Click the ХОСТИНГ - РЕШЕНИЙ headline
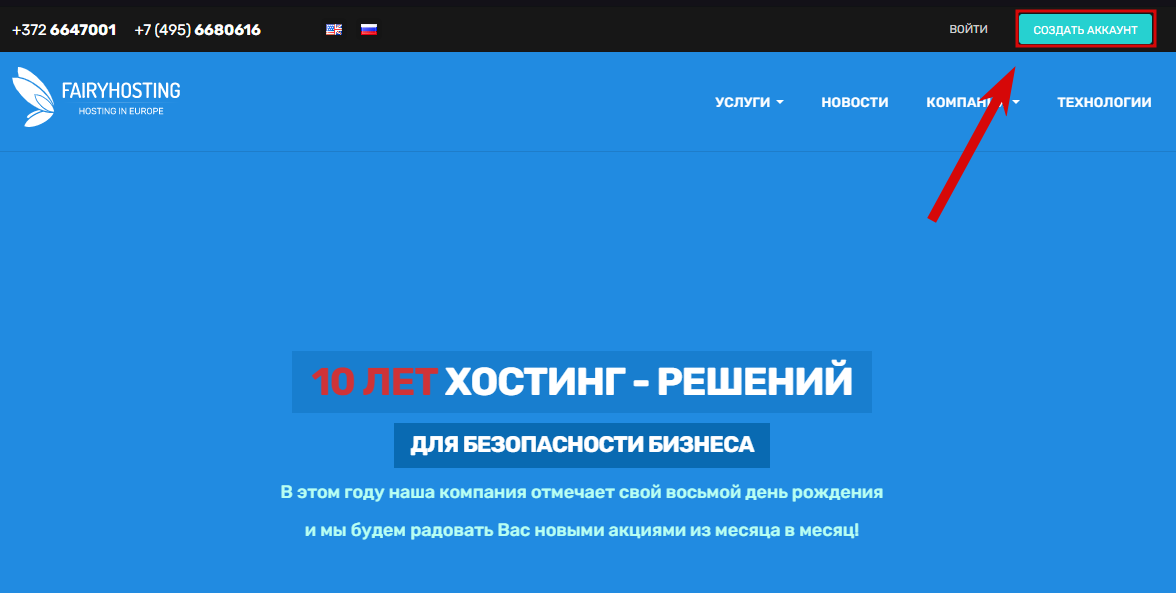The height and width of the screenshot is (593, 1176). click(648, 381)
